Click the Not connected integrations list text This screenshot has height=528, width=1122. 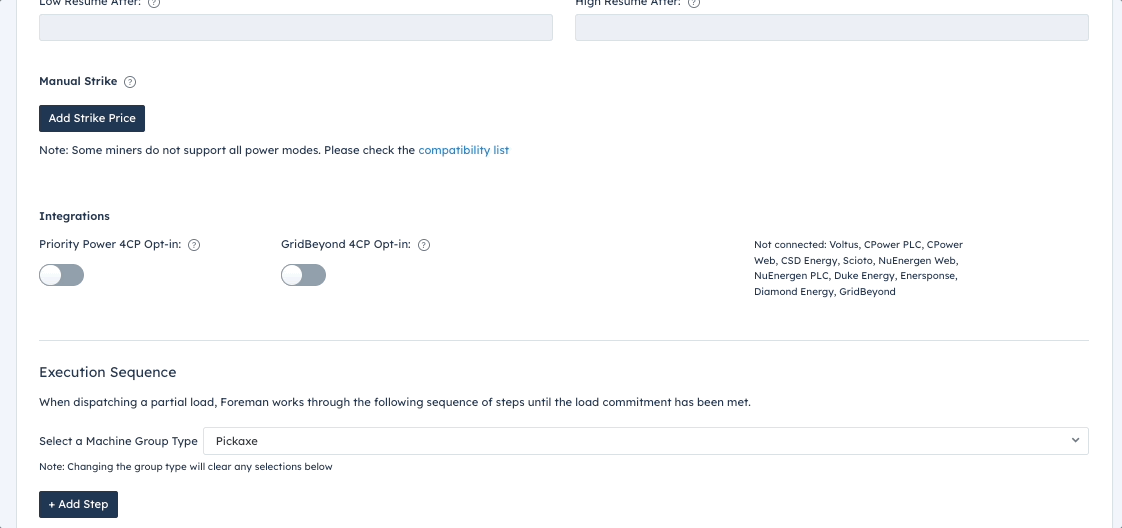pyautogui.click(x=859, y=268)
